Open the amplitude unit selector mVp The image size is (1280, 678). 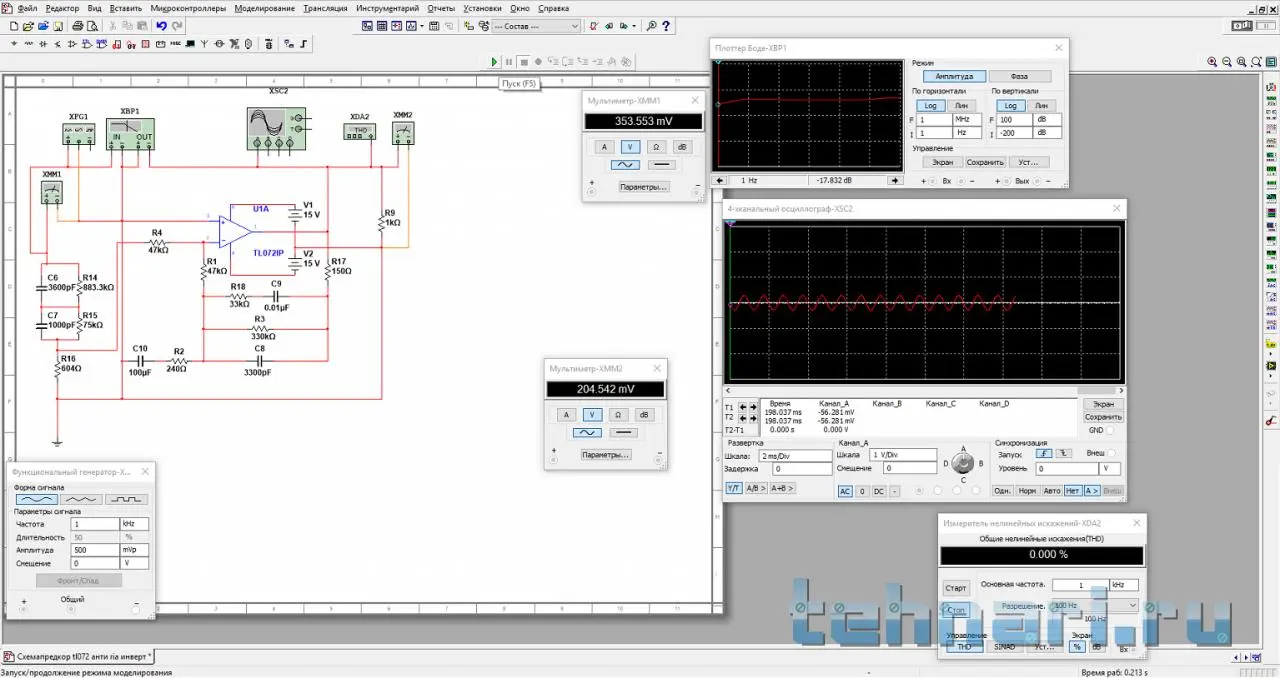[135, 550]
